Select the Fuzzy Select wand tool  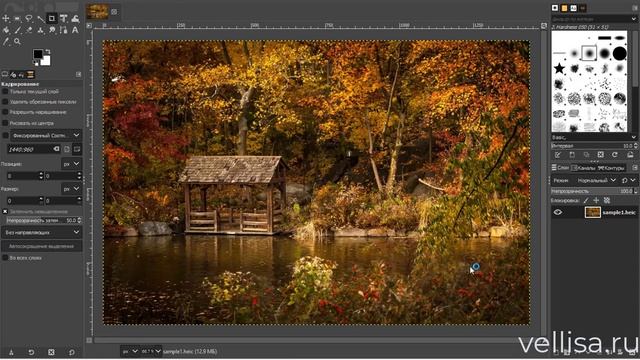click(x=40, y=18)
